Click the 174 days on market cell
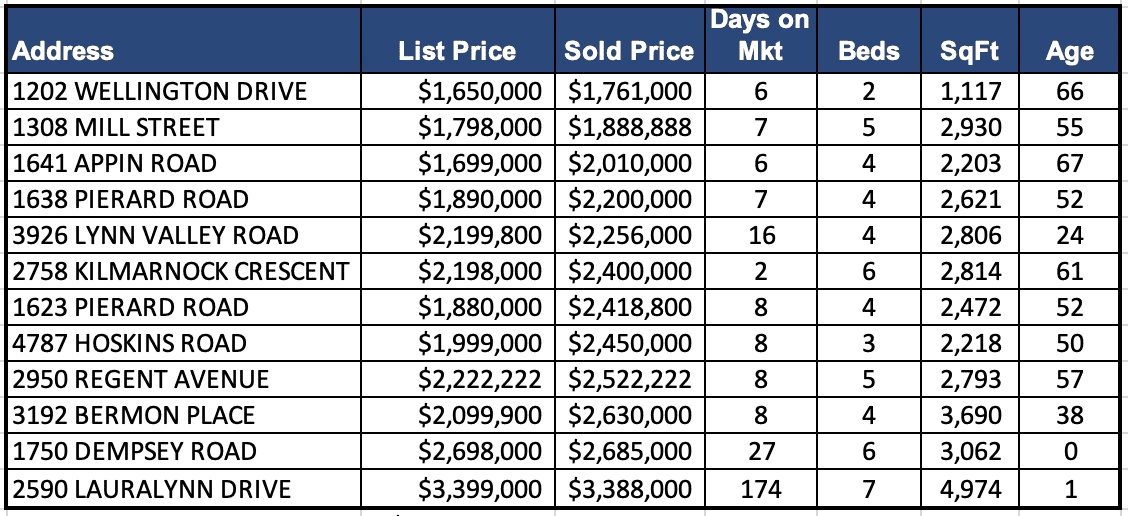 click(761, 488)
